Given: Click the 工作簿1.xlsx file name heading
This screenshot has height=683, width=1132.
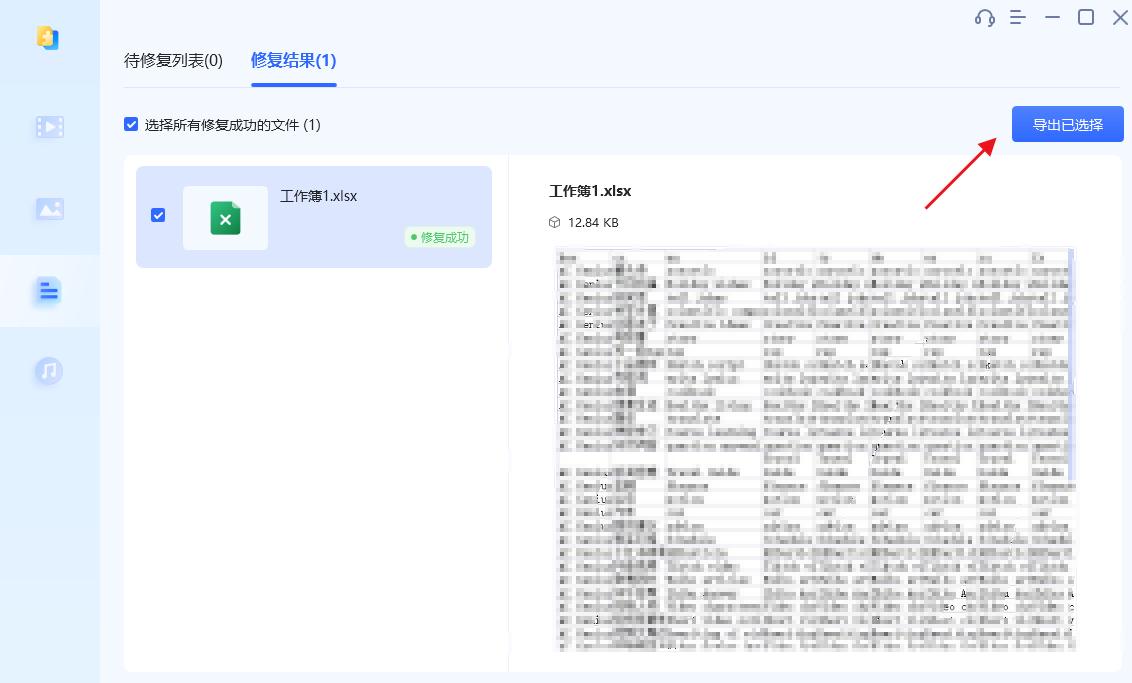Looking at the screenshot, I should click(591, 190).
